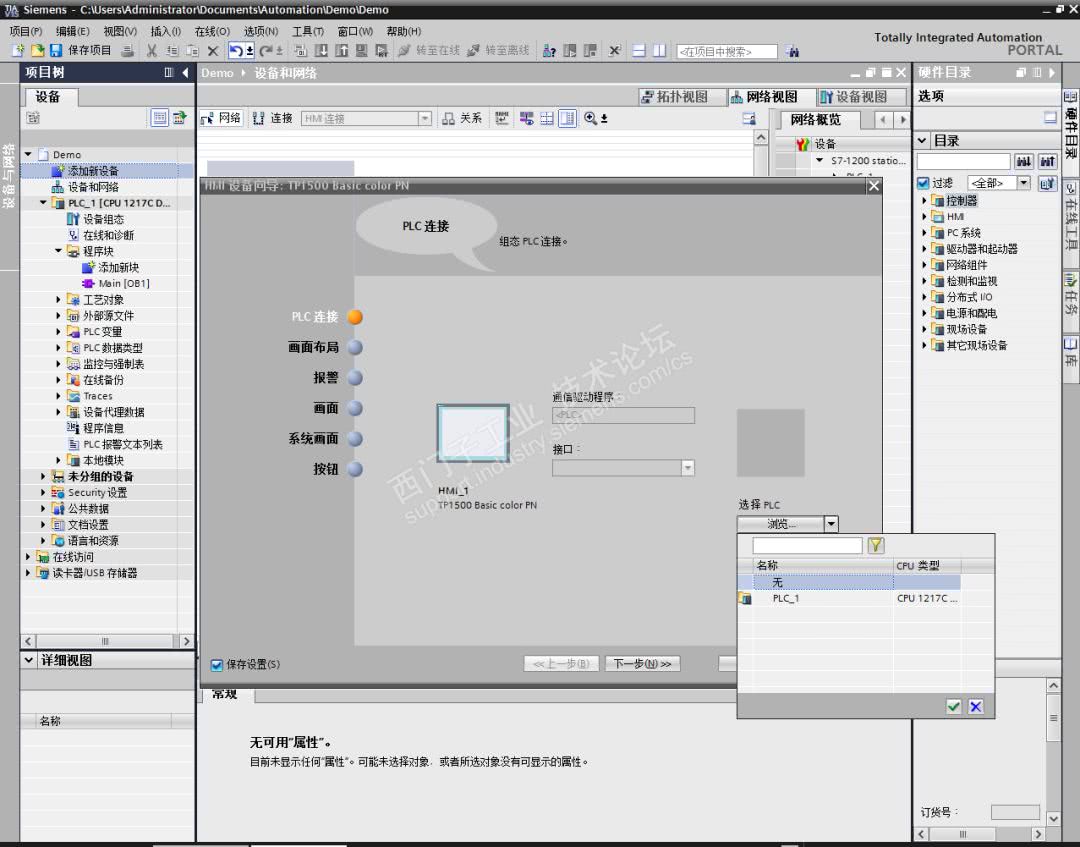
Task: Uncheck the 过滤 filter checkbox in catalog
Action: point(923,183)
